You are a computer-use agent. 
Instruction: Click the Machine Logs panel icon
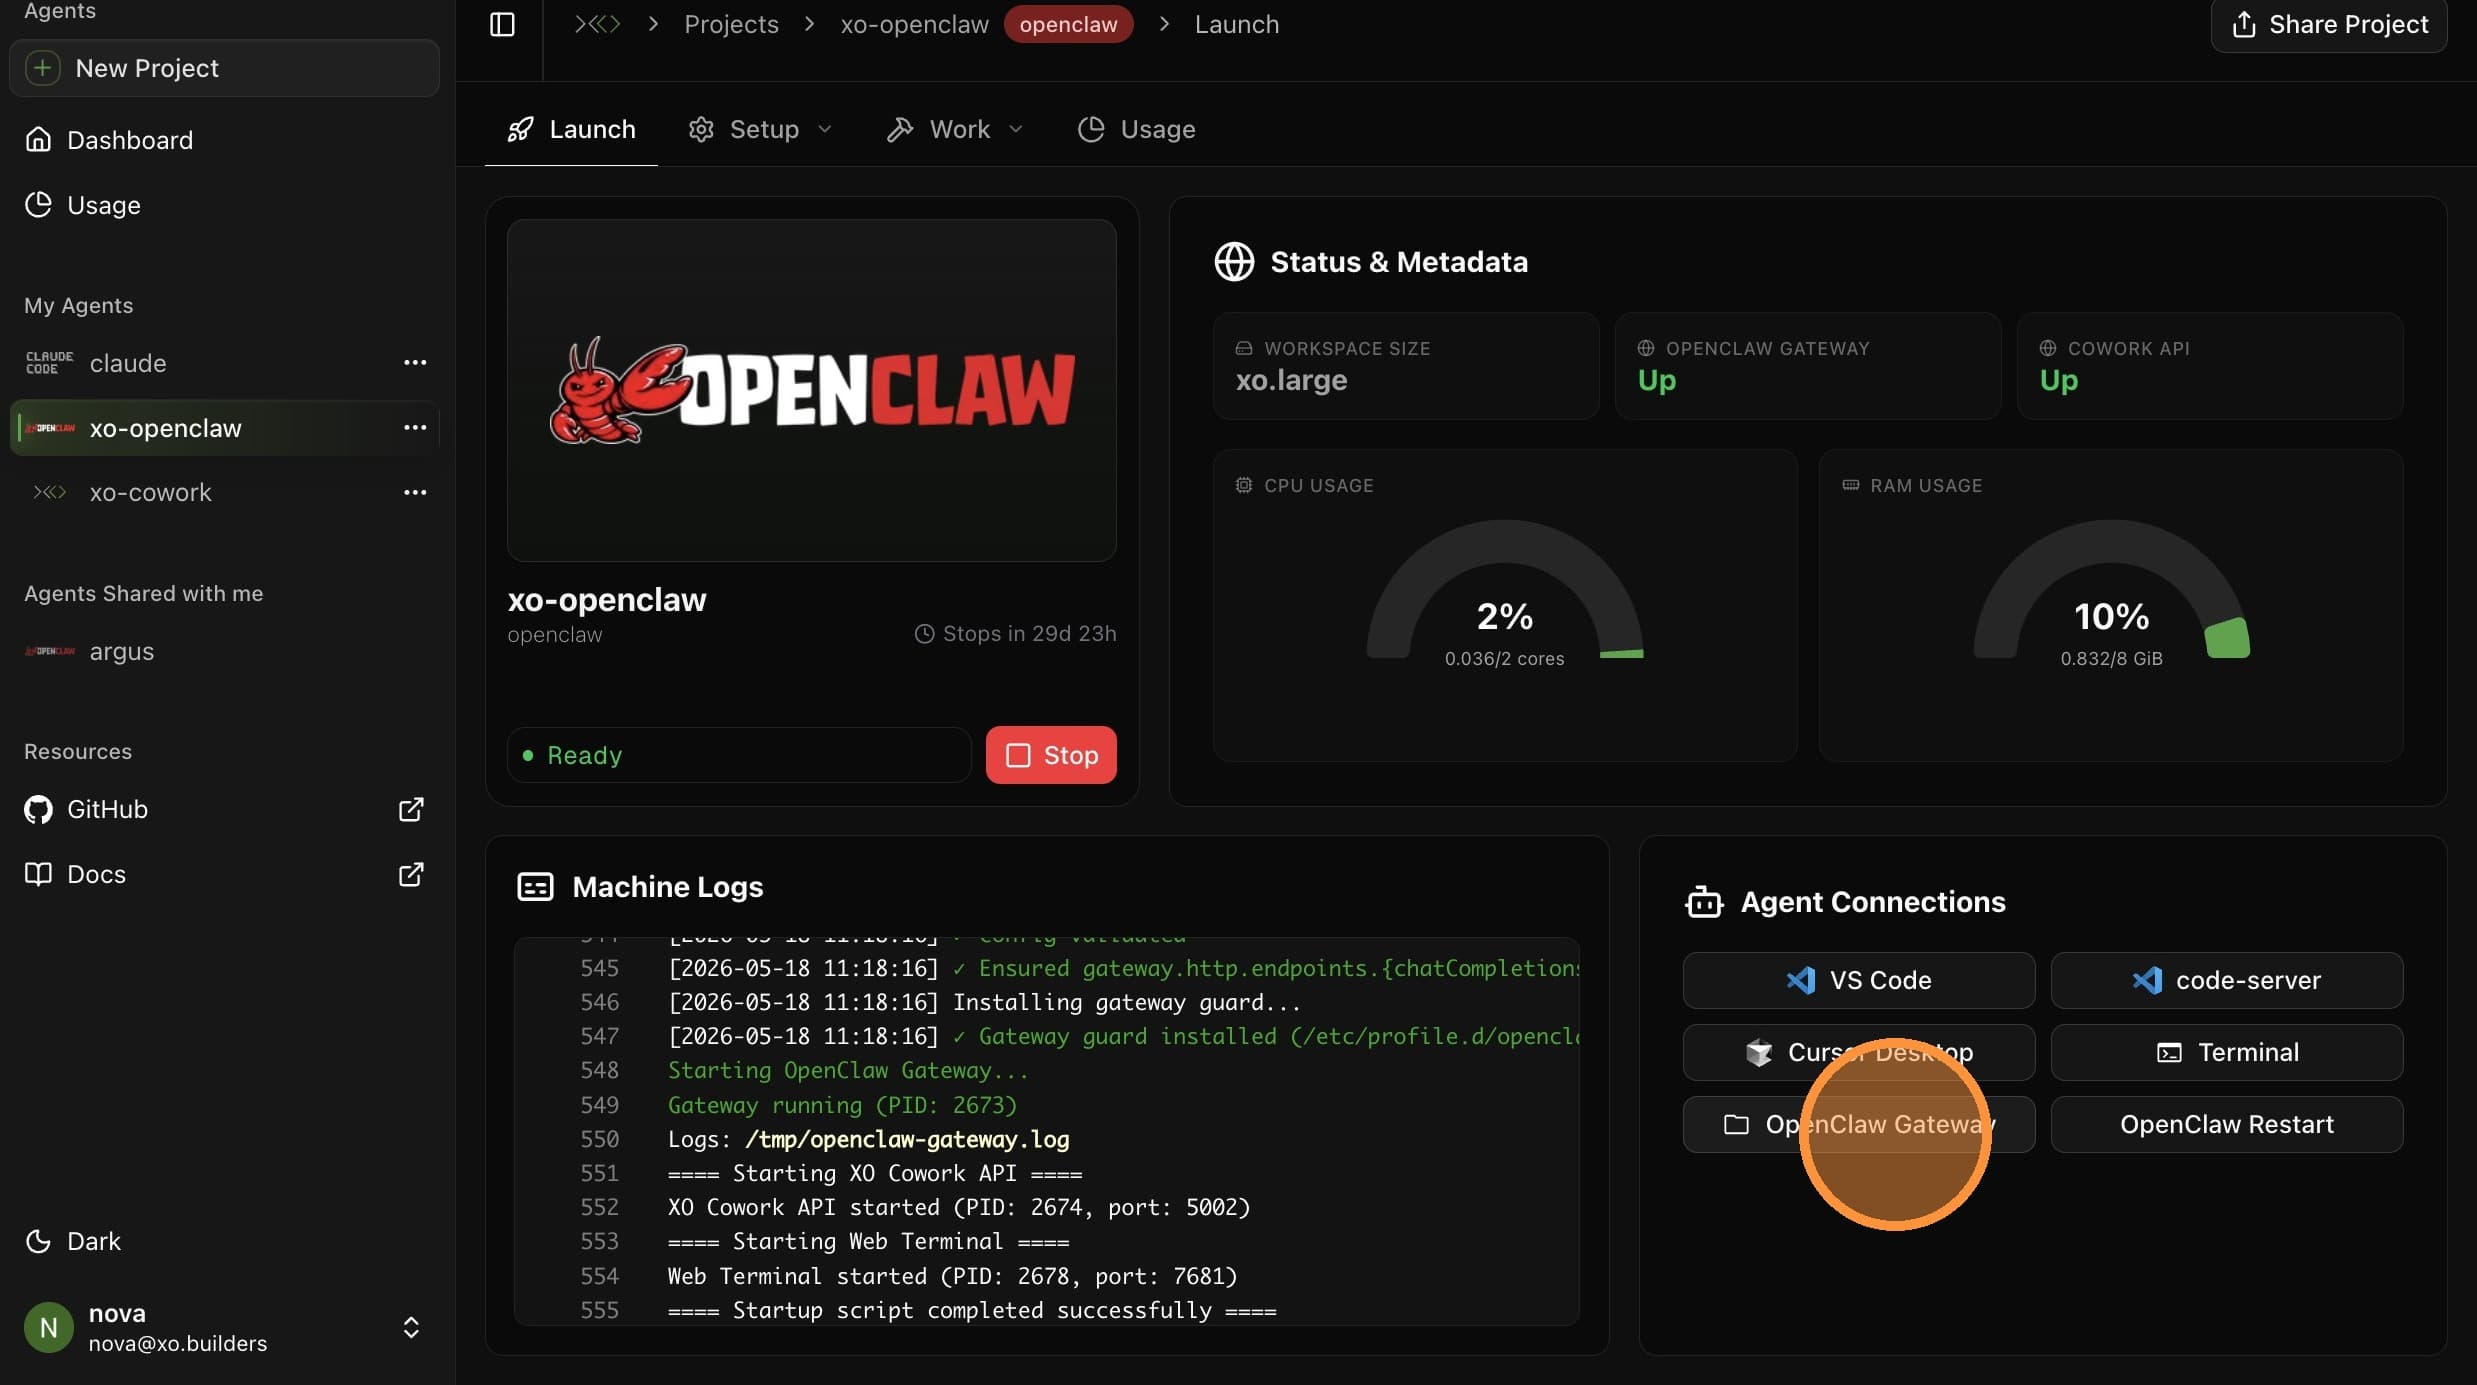click(x=535, y=887)
